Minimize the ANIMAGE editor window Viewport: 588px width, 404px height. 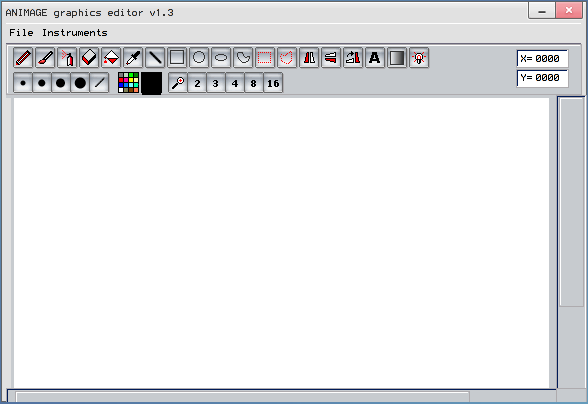click(x=542, y=11)
